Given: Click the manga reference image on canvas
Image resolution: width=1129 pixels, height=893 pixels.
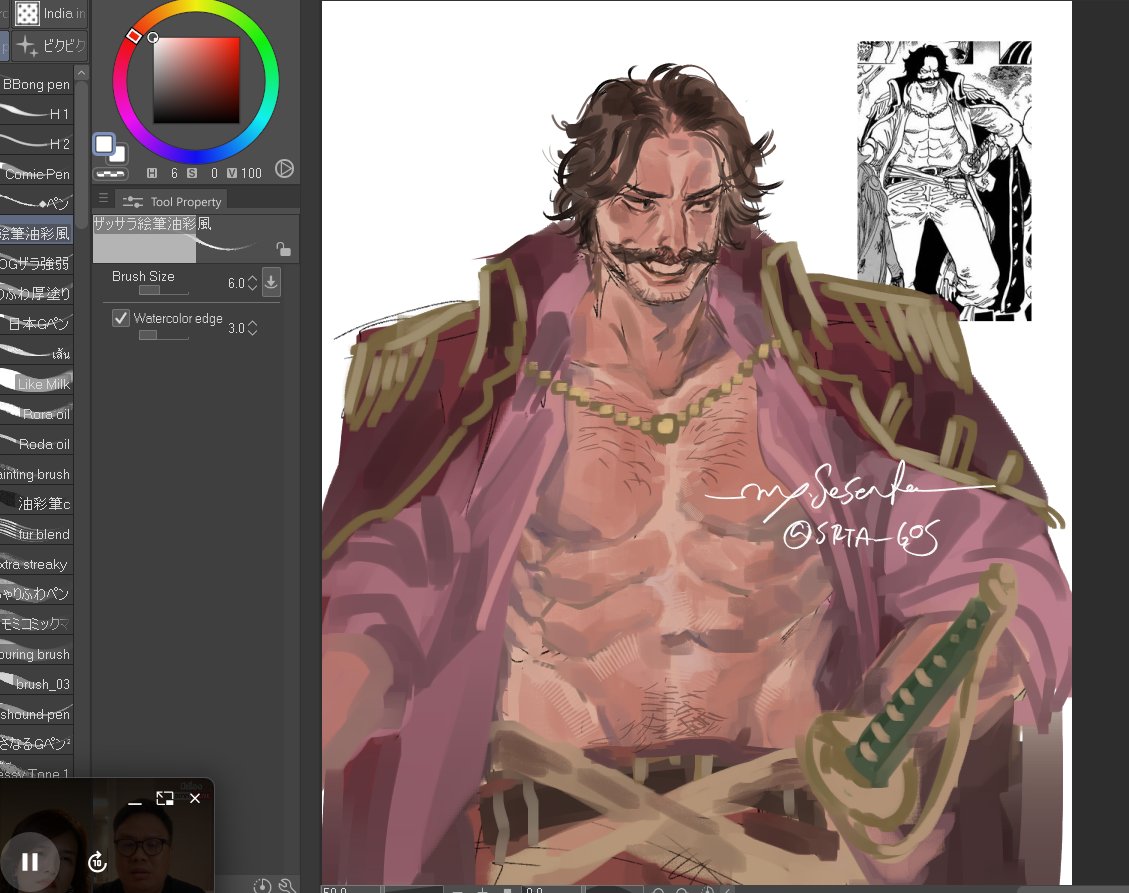Looking at the screenshot, I should click(944, 181).
